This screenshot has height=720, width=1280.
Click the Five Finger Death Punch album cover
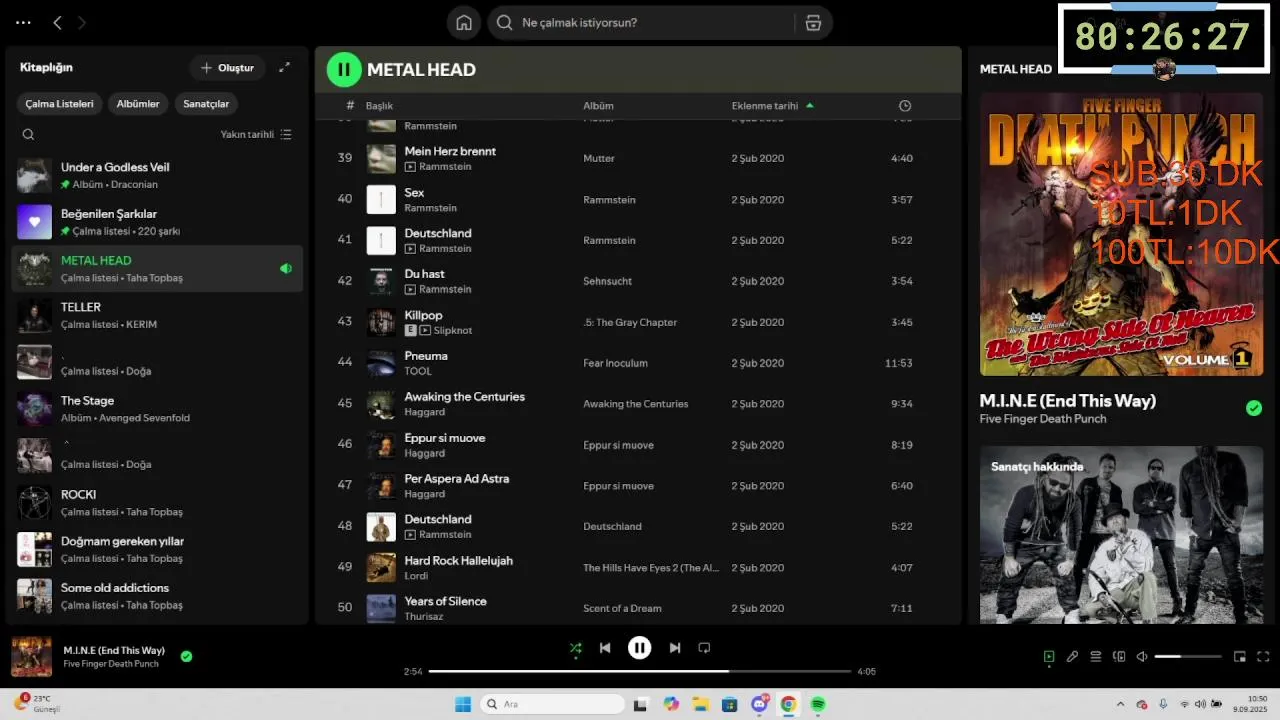click(1121, 234)
